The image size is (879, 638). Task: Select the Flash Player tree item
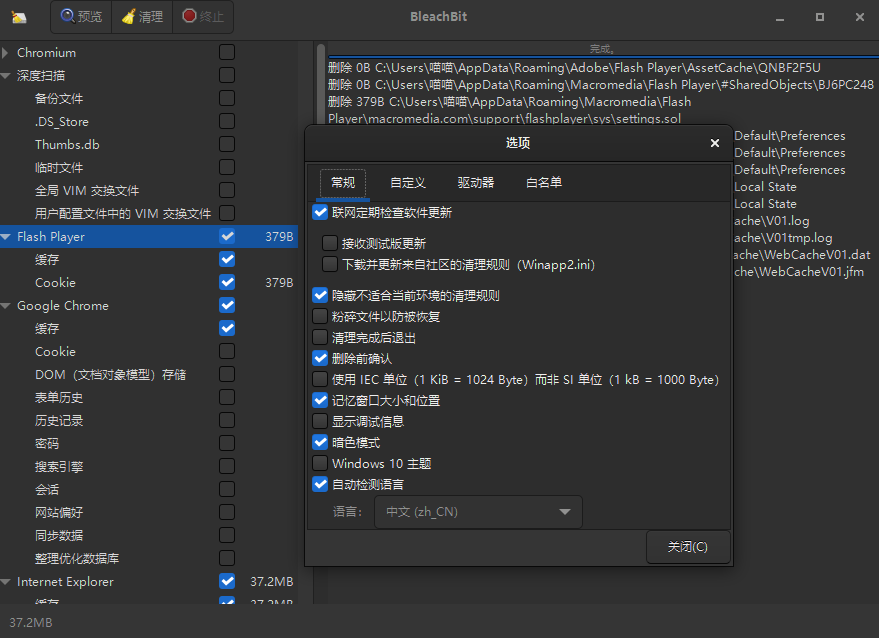tap(51, 237)
